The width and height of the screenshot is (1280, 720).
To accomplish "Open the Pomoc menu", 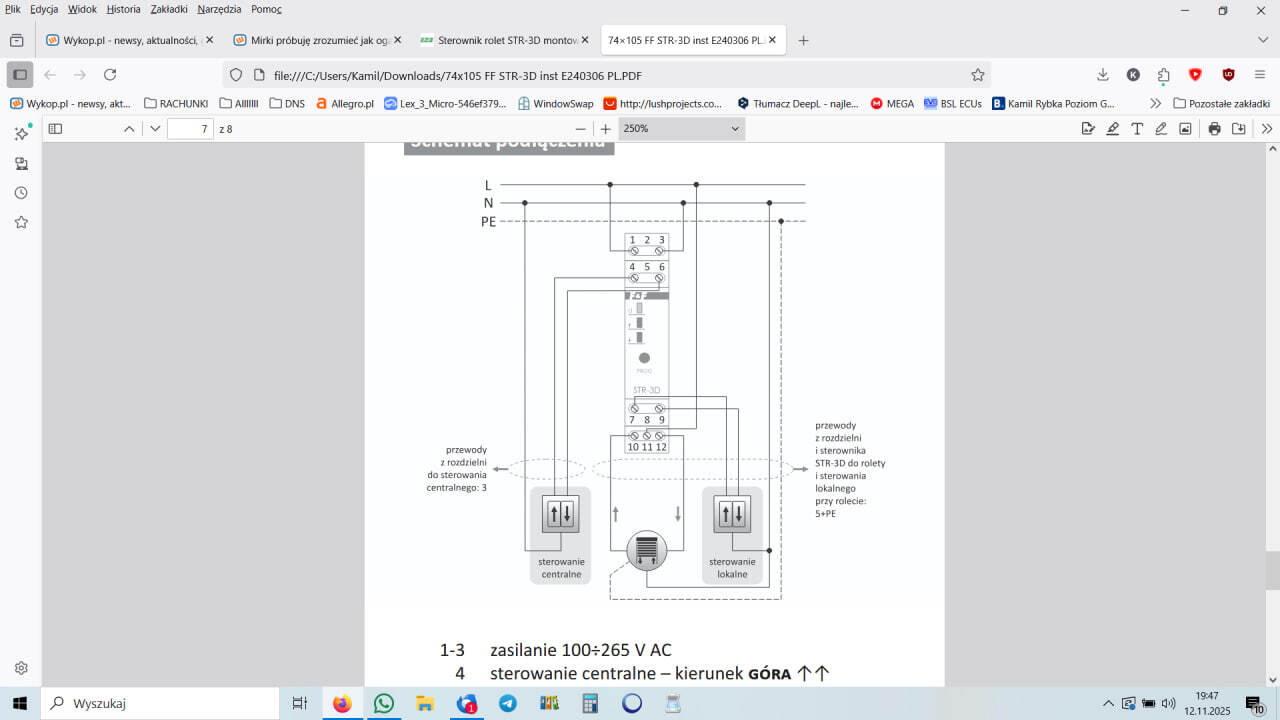I will [266, 9].
